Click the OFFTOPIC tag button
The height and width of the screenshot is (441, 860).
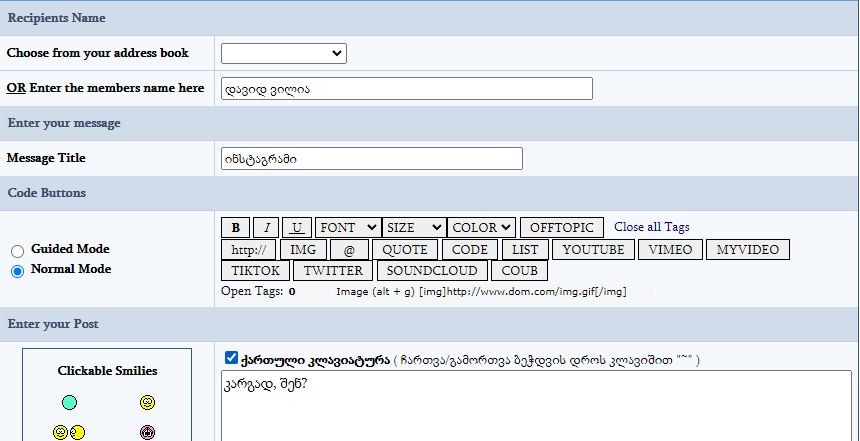click(562, 228)
